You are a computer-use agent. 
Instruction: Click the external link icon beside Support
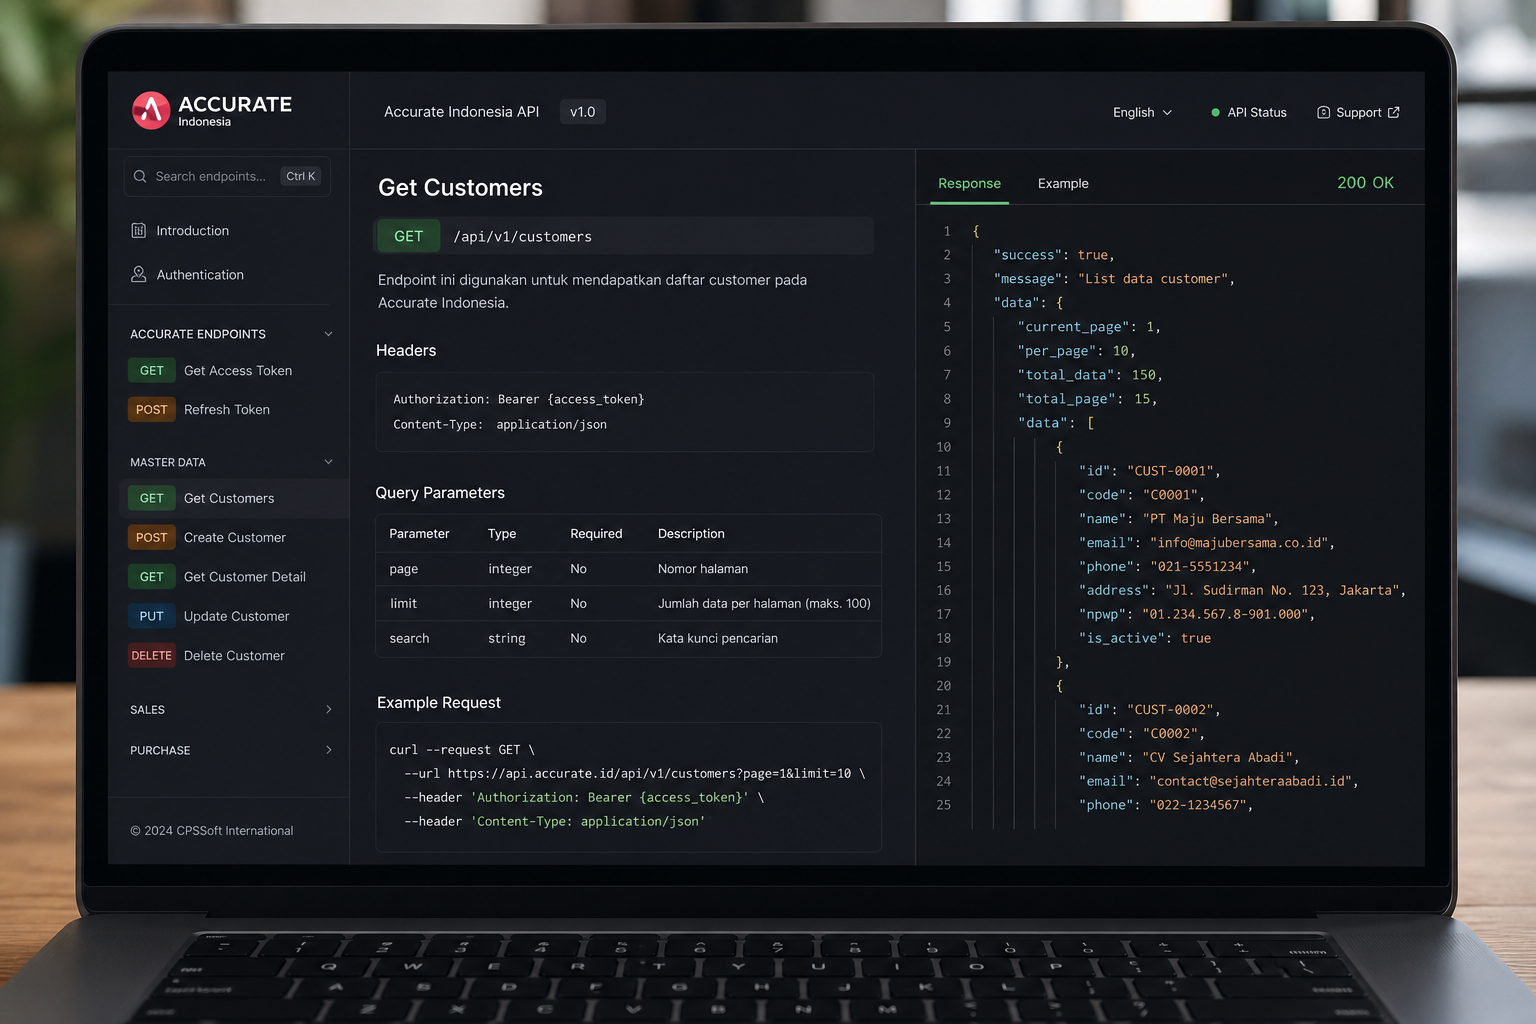1394,112
